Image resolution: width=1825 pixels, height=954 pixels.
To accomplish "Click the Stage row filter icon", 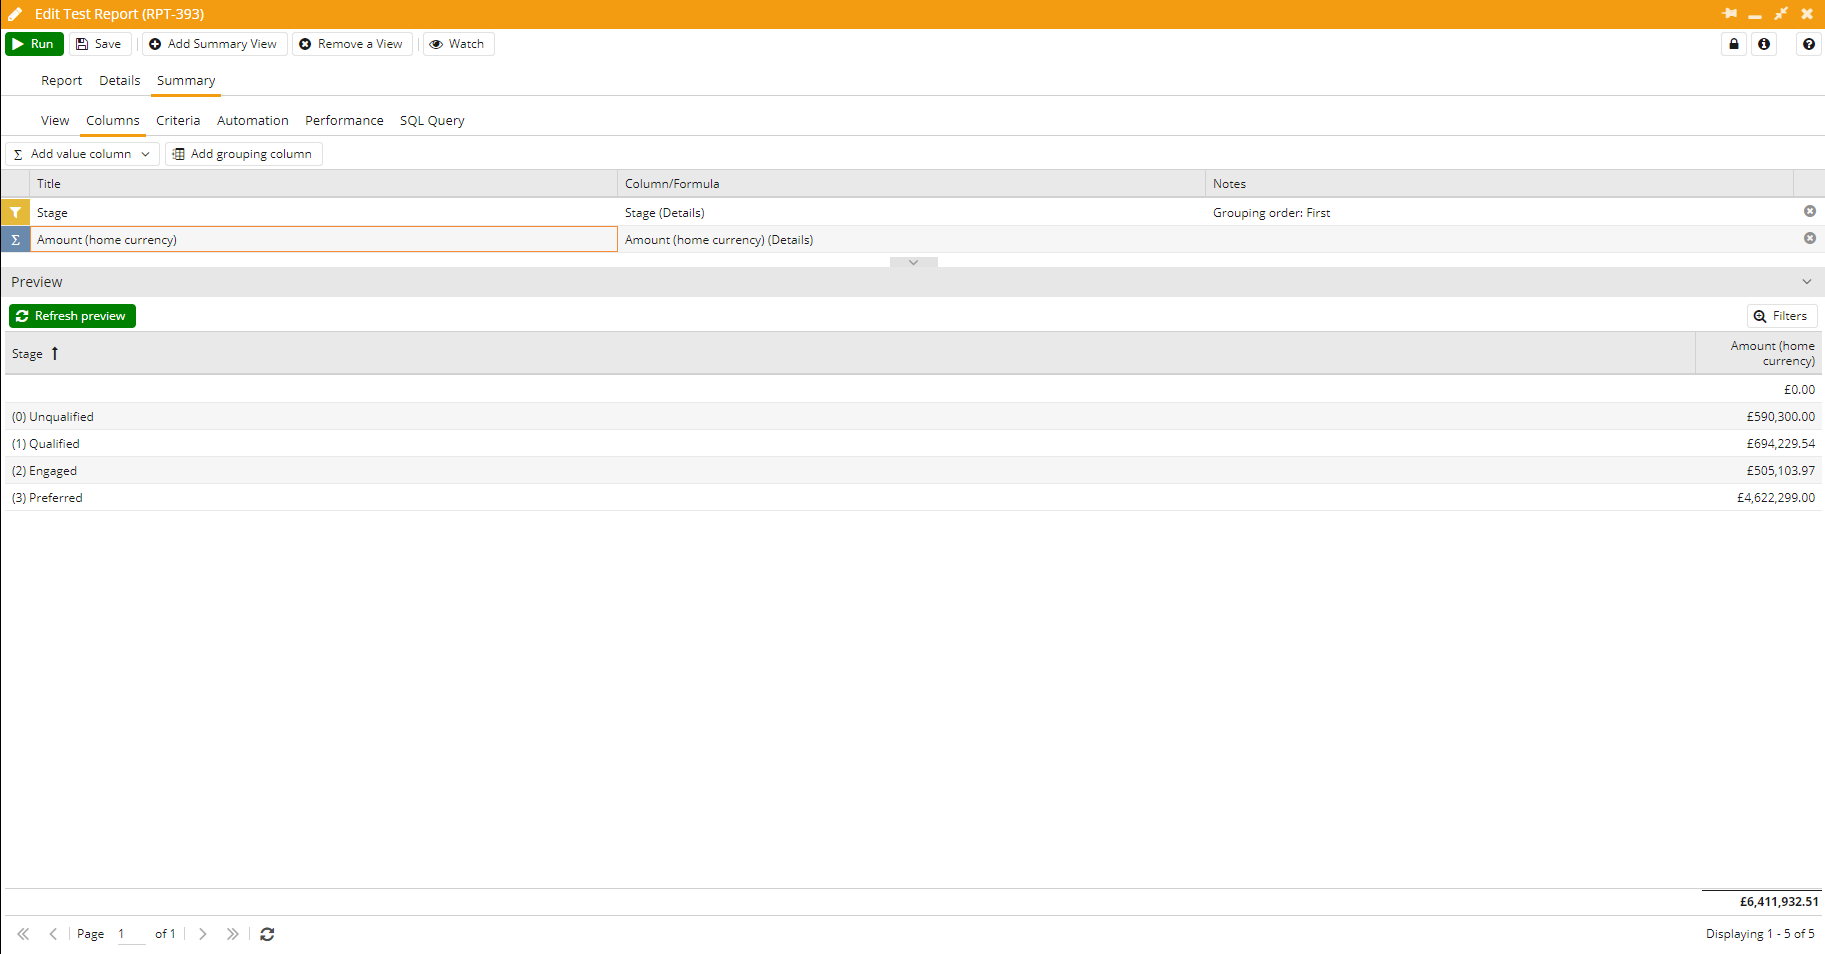I will point(16,212).
